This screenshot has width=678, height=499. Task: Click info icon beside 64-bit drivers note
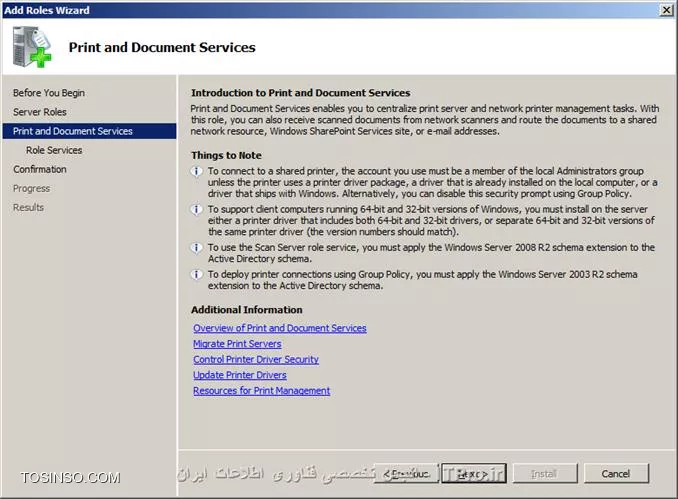tap(197, 210)
